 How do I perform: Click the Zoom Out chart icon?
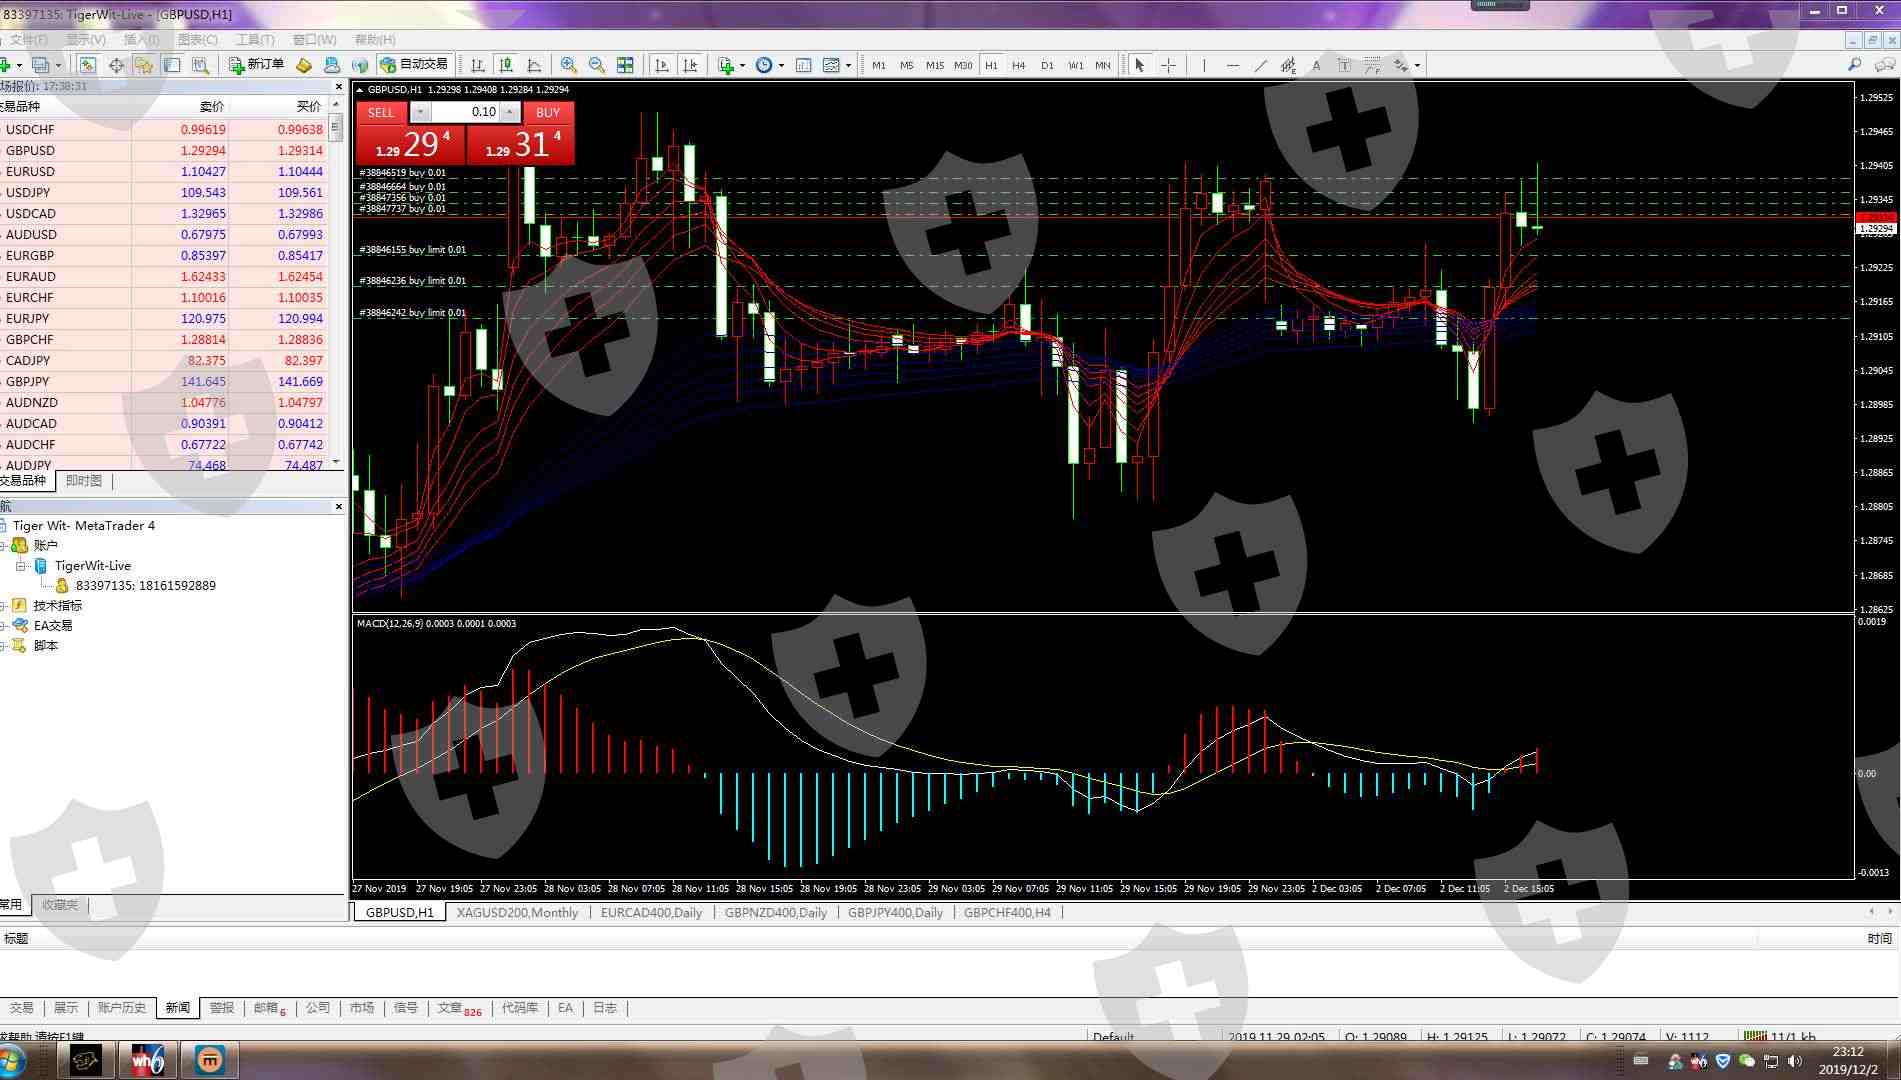point(597,65)
